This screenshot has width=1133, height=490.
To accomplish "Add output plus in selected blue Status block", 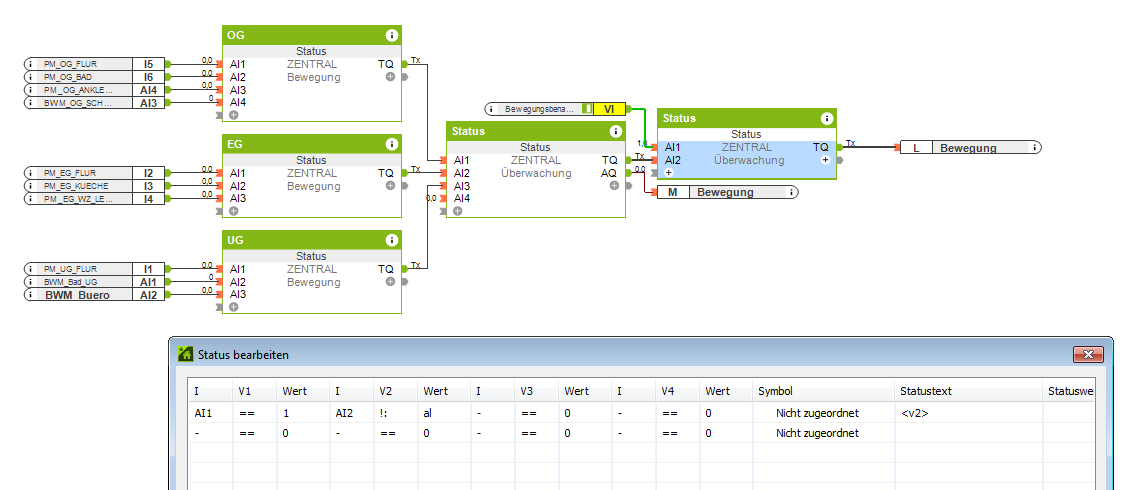I will 825,160.
